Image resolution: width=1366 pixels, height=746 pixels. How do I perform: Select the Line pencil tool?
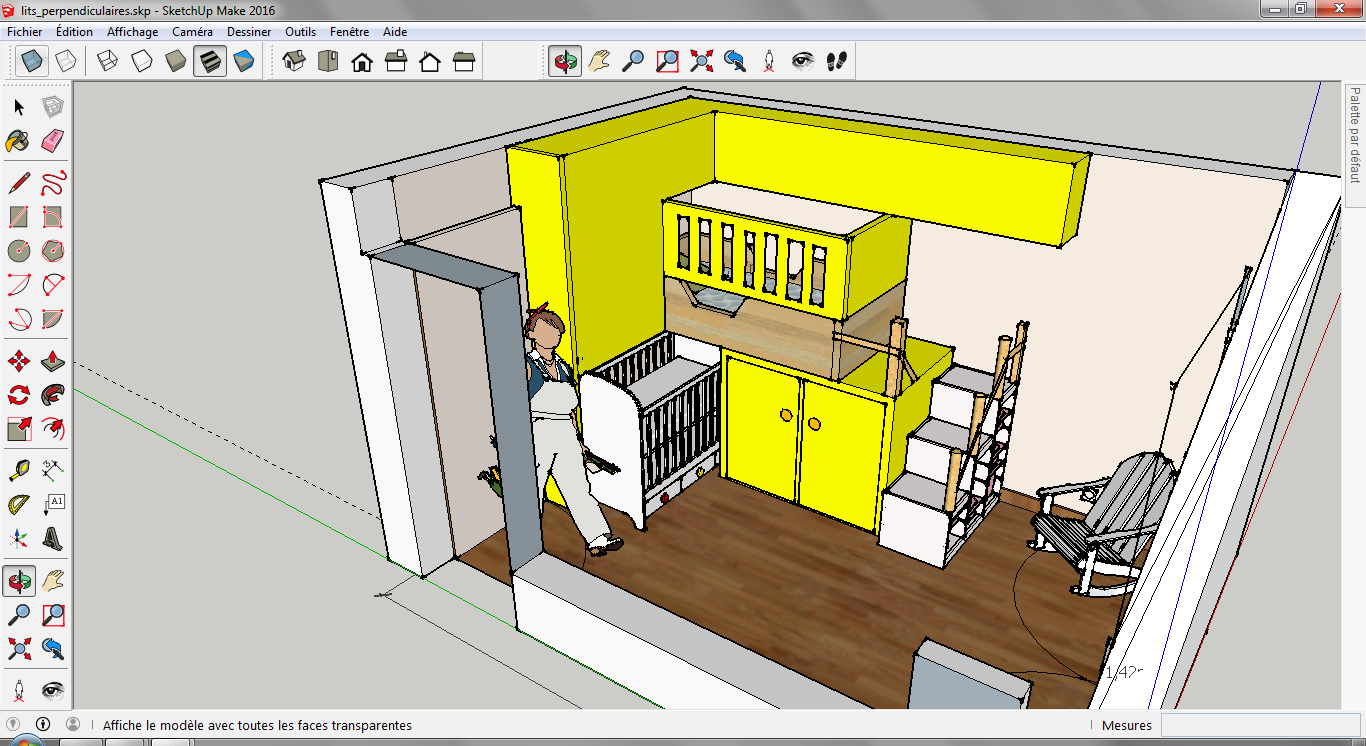click(x=19, y=183)
